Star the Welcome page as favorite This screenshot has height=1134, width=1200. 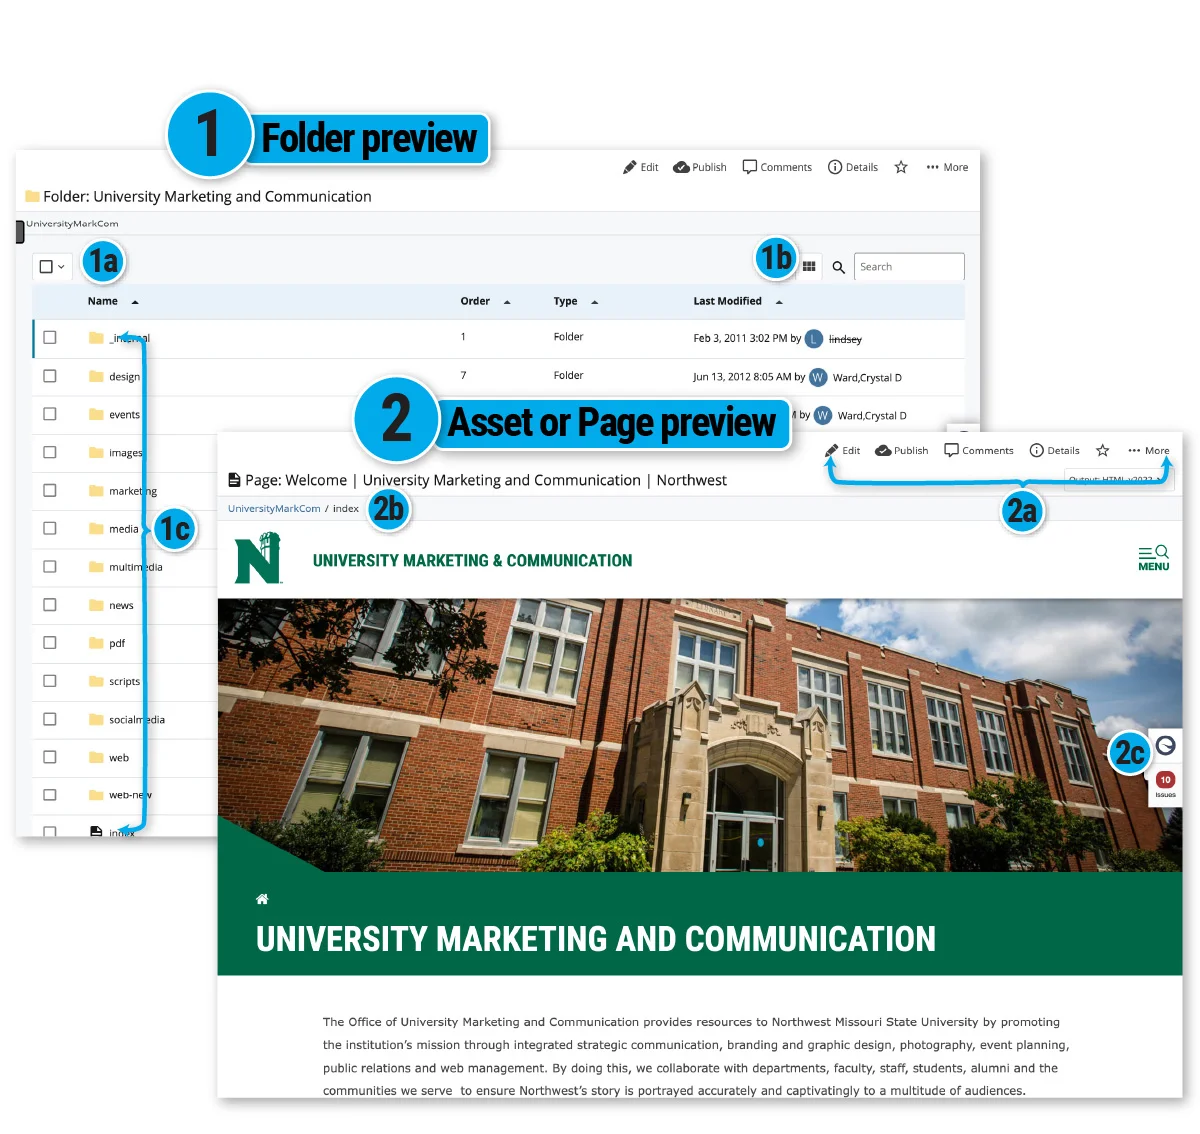pos(1103,451)
